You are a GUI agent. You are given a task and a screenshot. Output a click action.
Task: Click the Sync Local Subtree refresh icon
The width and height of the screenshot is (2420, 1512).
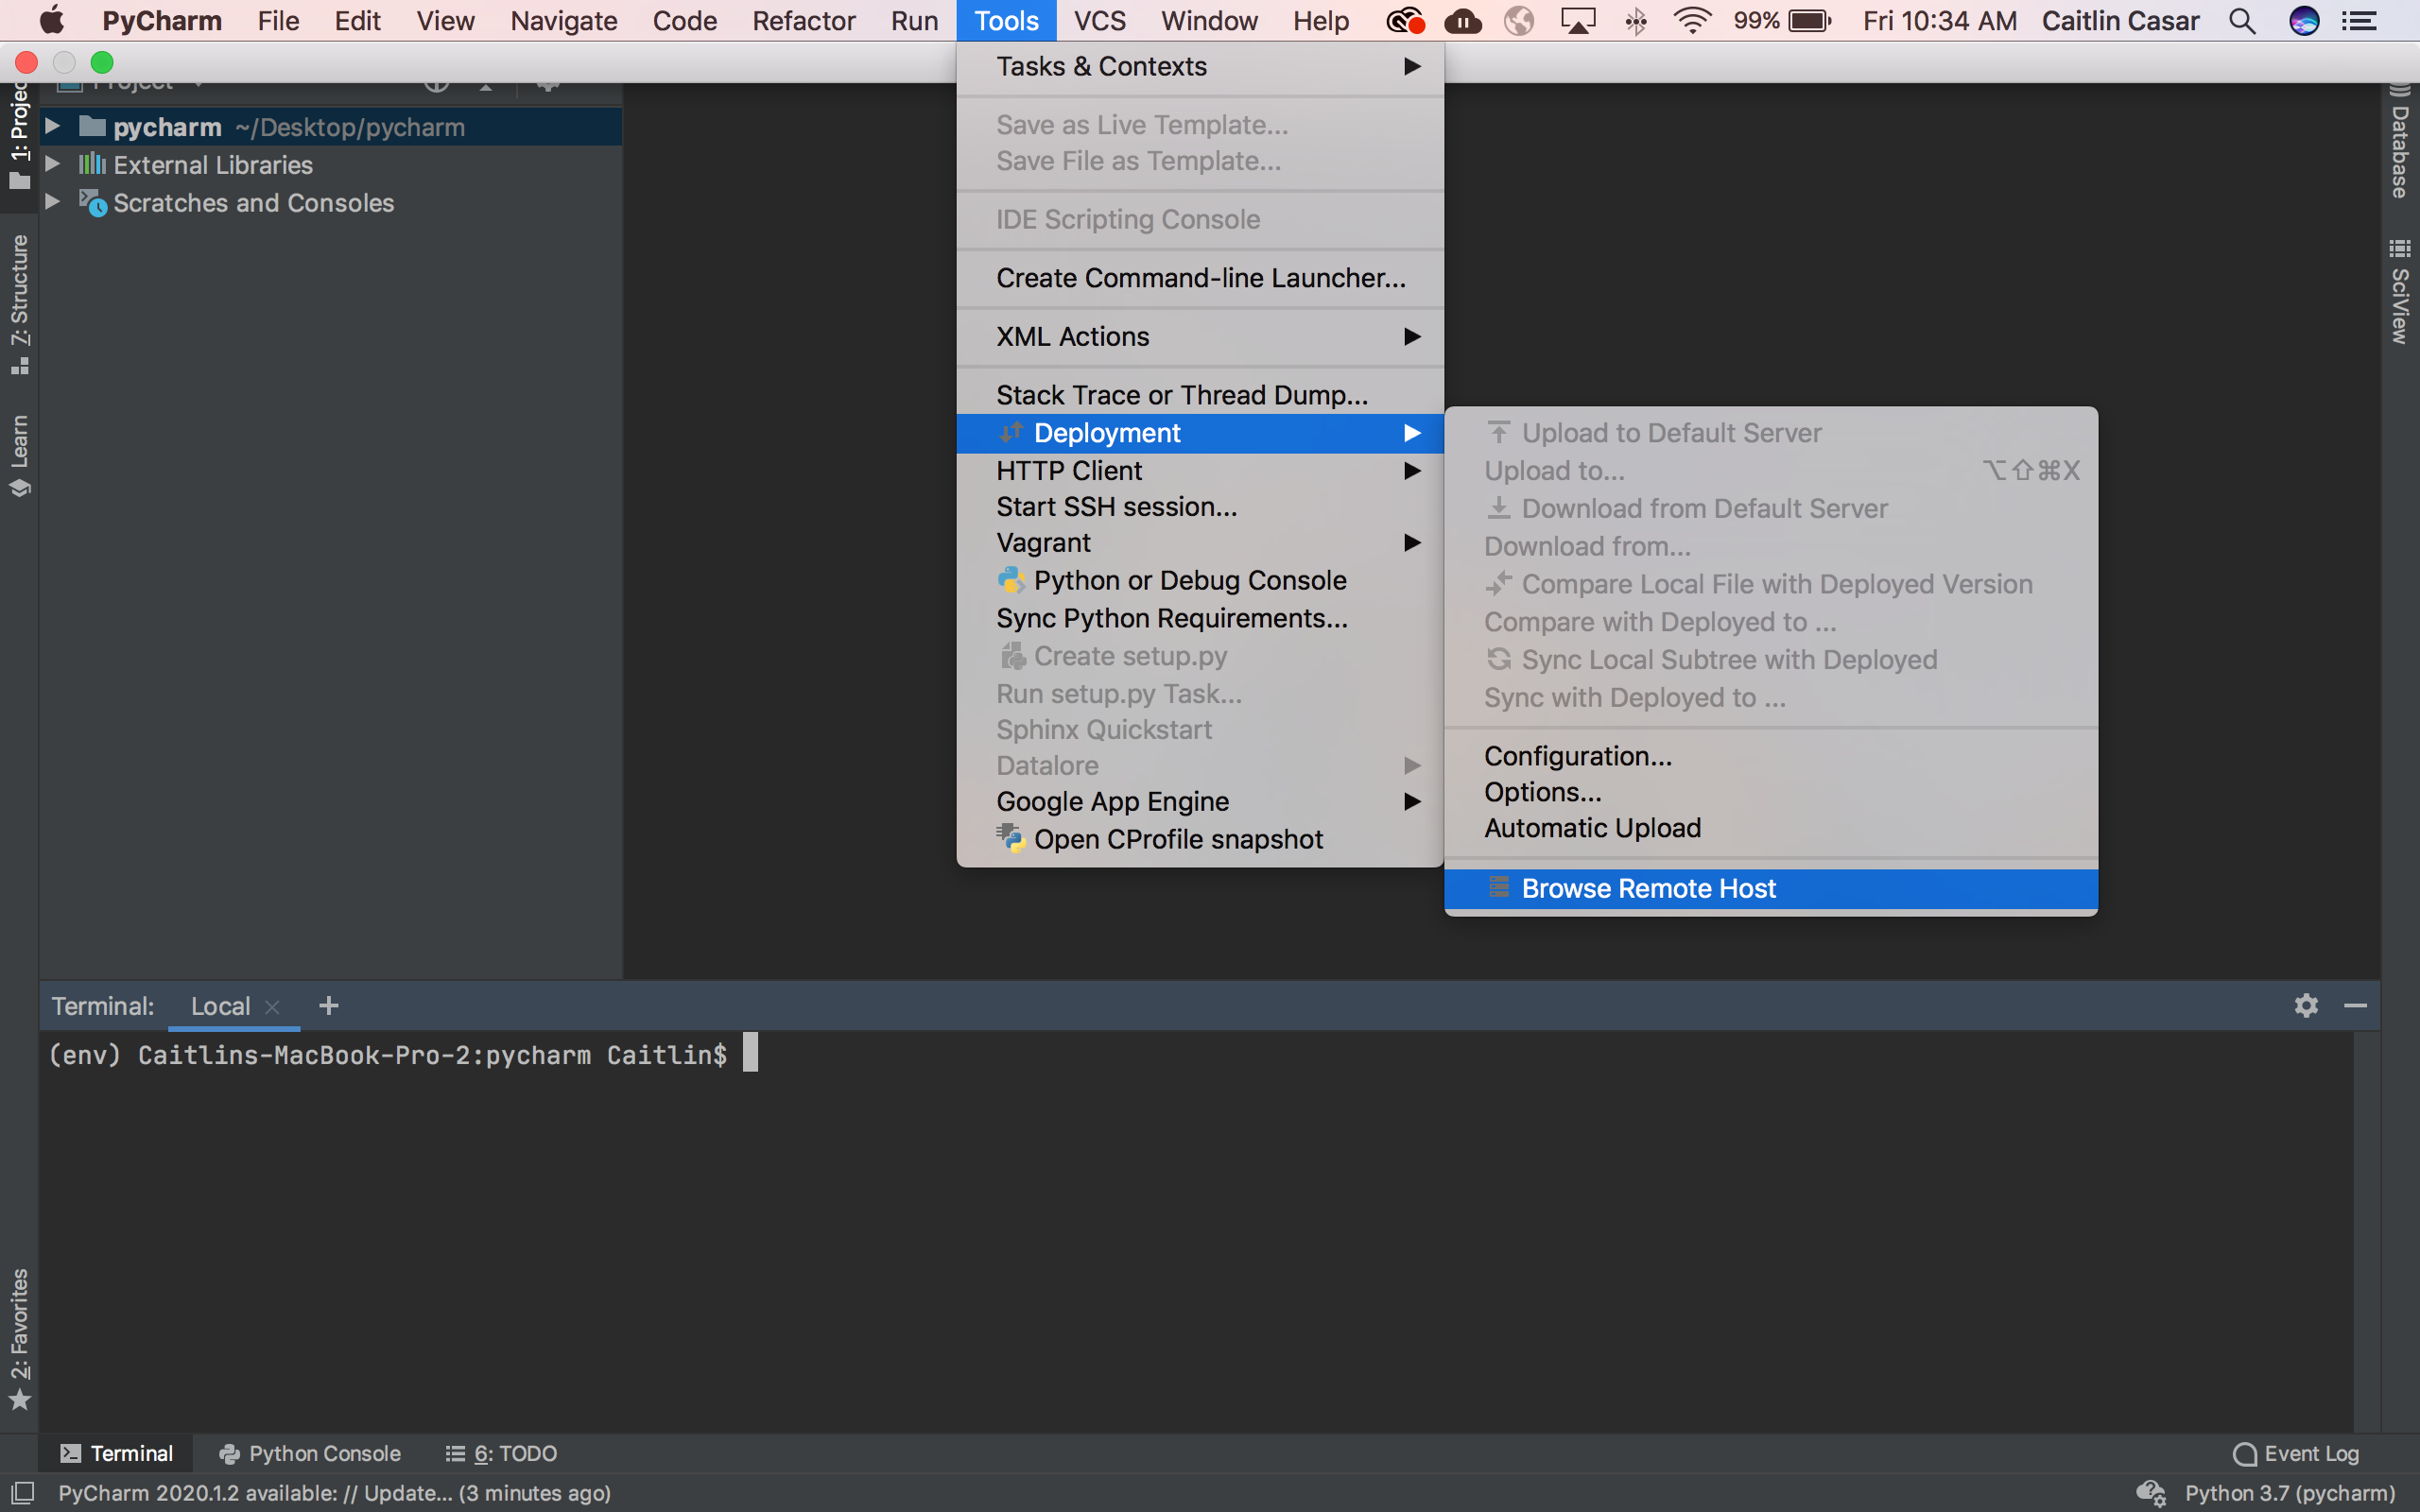1498,659
